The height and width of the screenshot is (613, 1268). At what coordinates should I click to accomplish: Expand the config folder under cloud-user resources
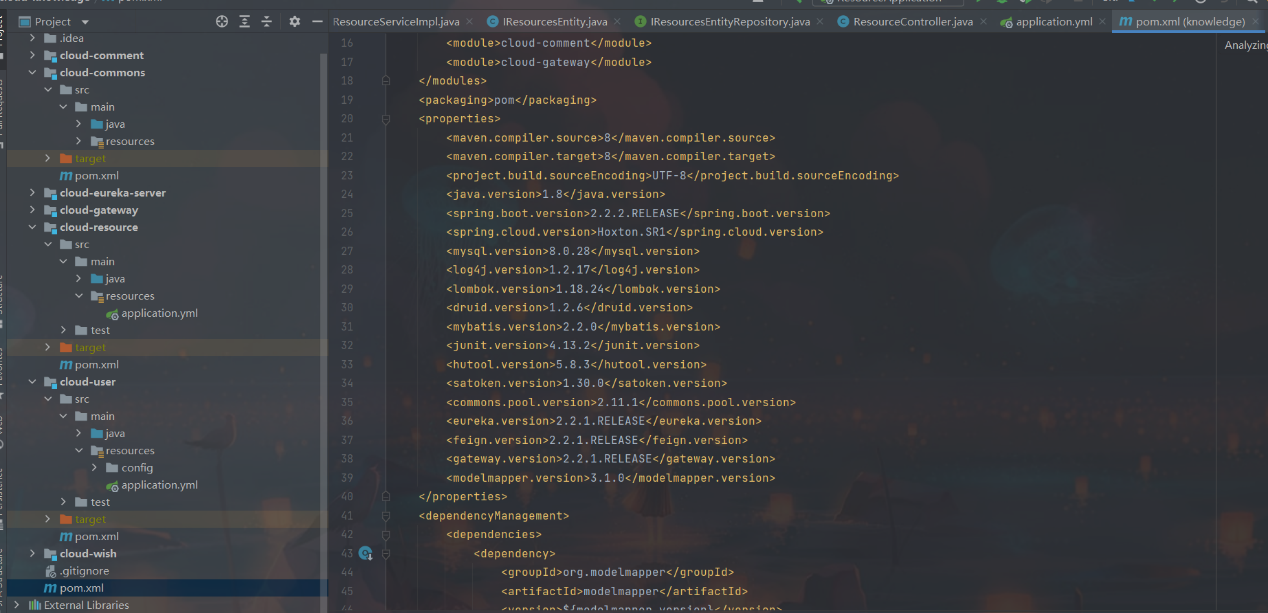point(95,468)
